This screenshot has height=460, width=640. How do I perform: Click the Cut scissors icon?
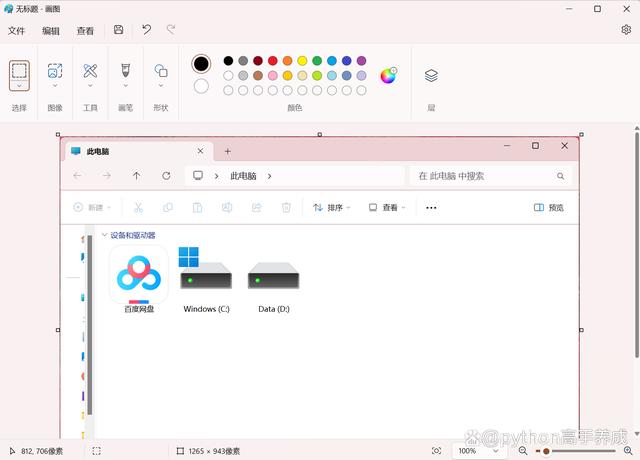click(x=138, y=207)
